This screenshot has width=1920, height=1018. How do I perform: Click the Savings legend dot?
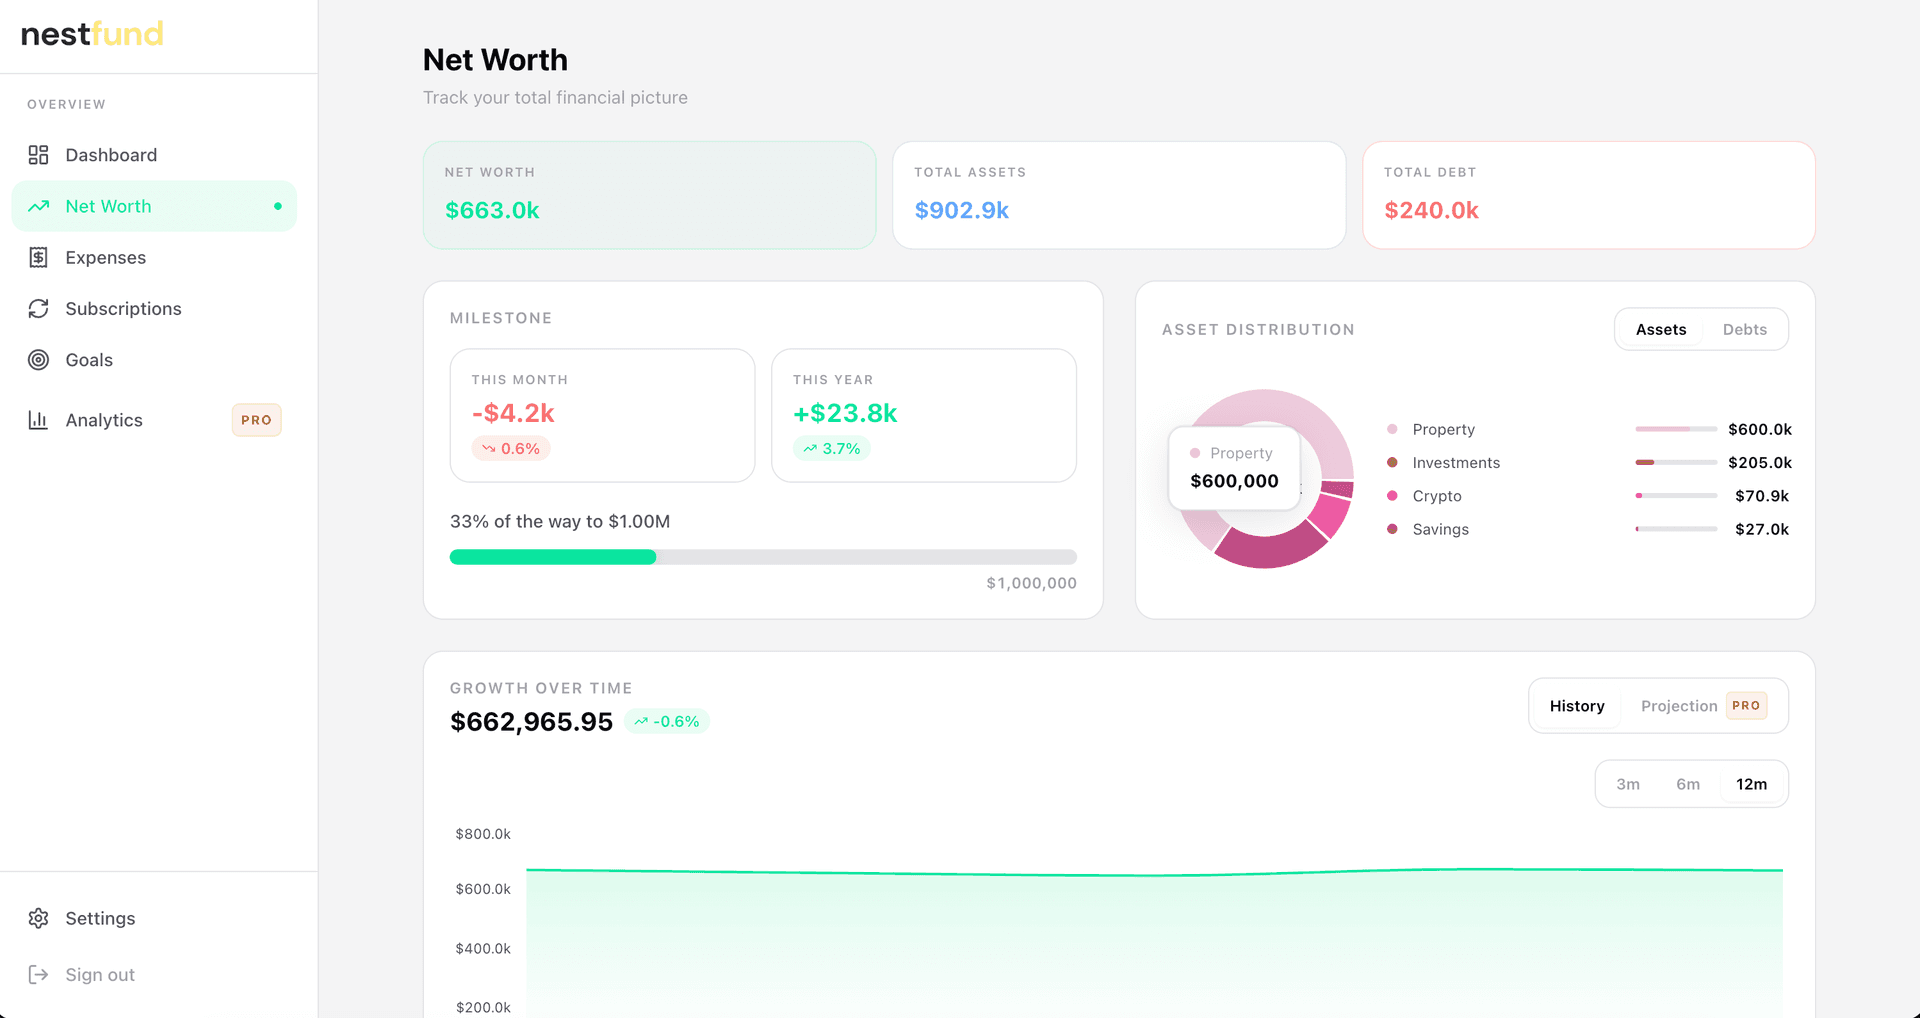click(1392, 529)
